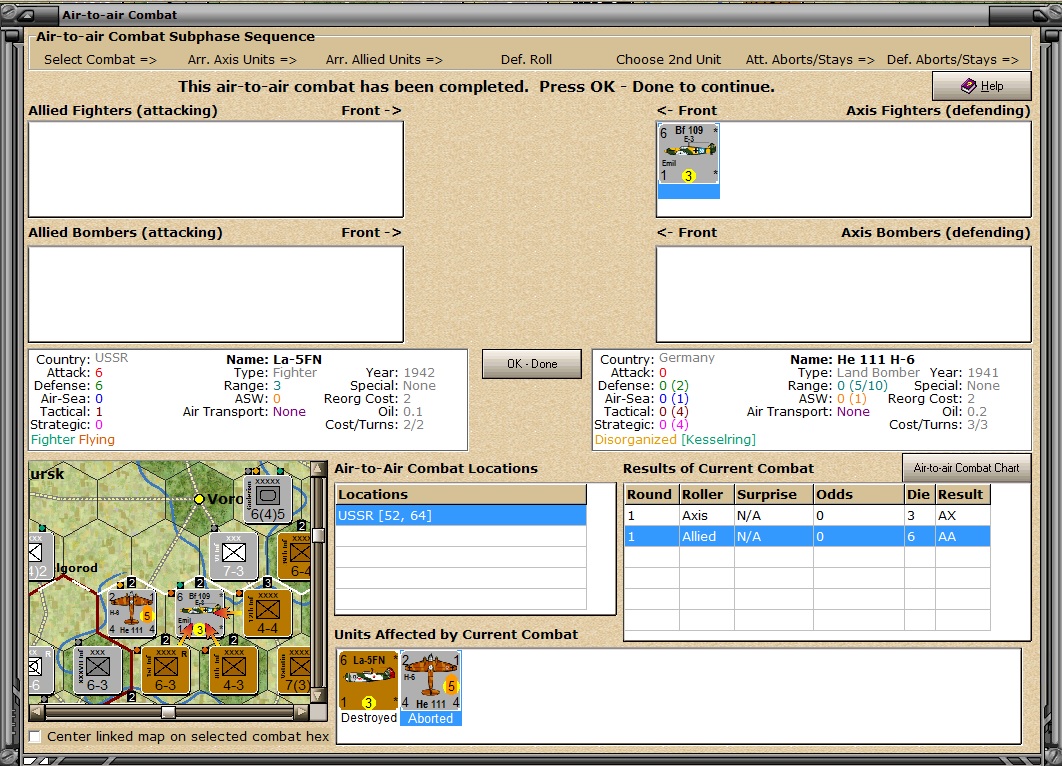Open the Air-to-air Combat Chart

point(966,468)
